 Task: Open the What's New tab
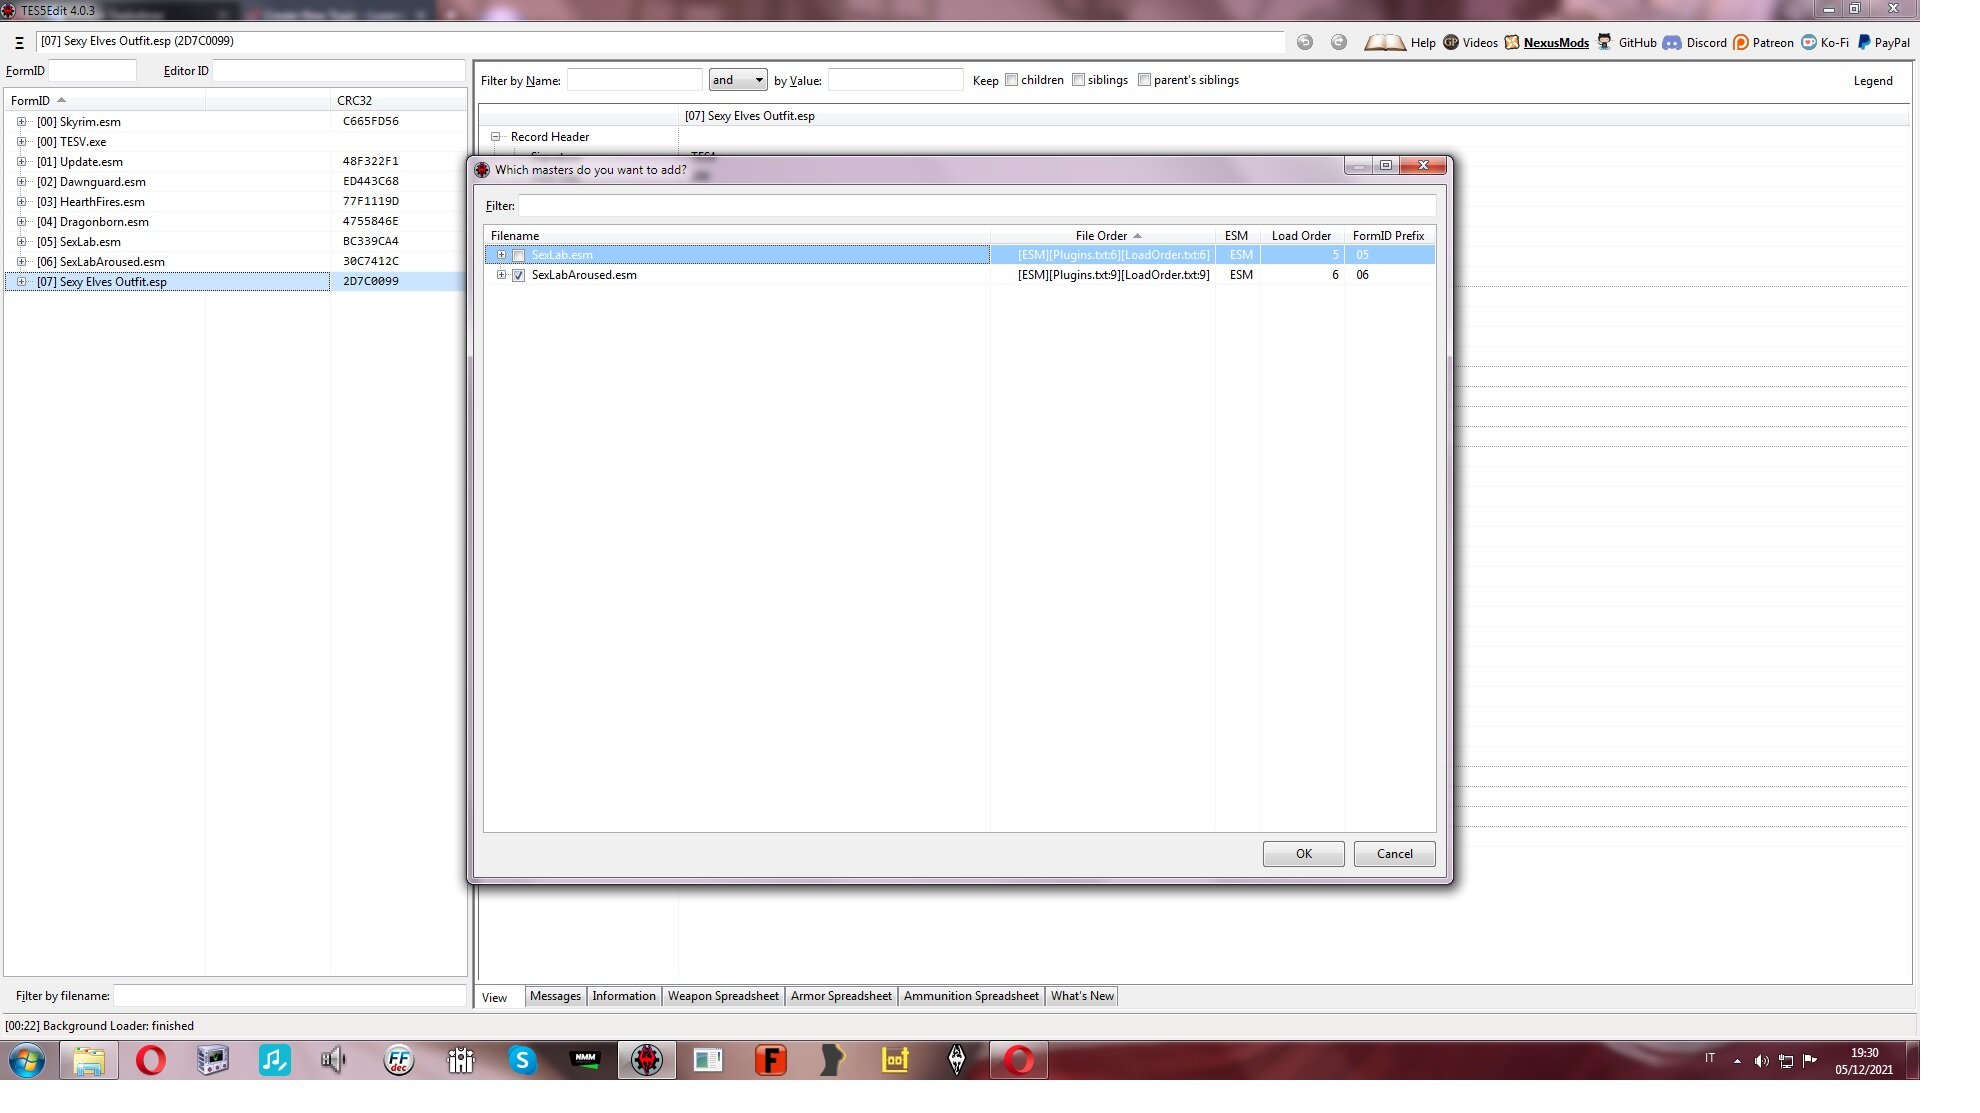[x=1082, y=996]
